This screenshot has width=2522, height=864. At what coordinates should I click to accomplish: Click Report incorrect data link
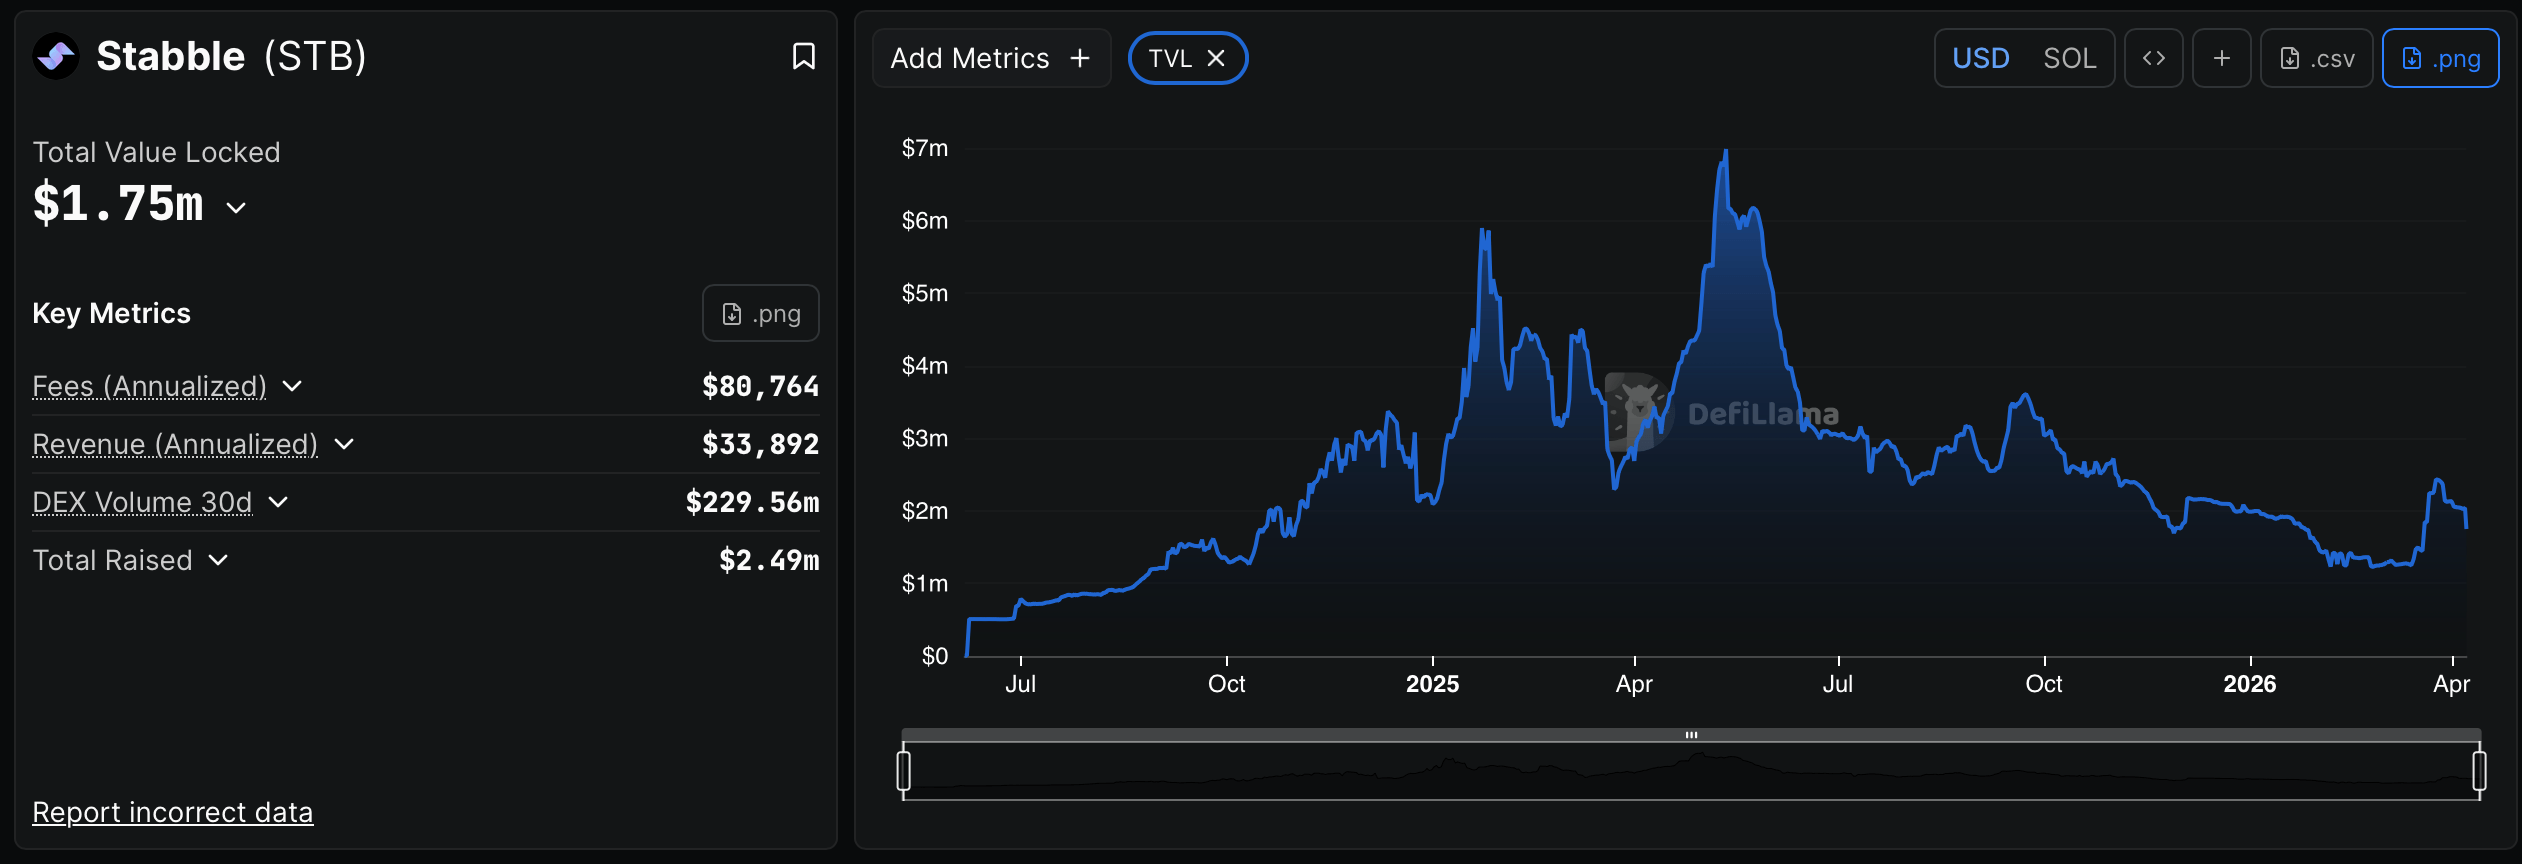click(x=172, y=812)
